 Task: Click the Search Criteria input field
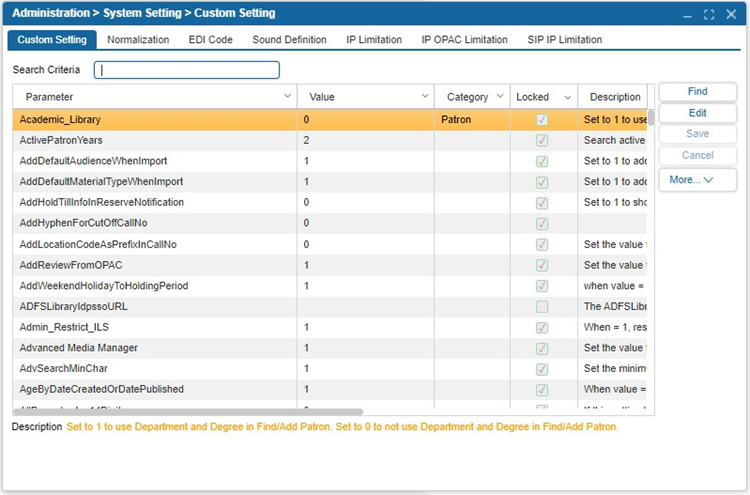[187, 70]
